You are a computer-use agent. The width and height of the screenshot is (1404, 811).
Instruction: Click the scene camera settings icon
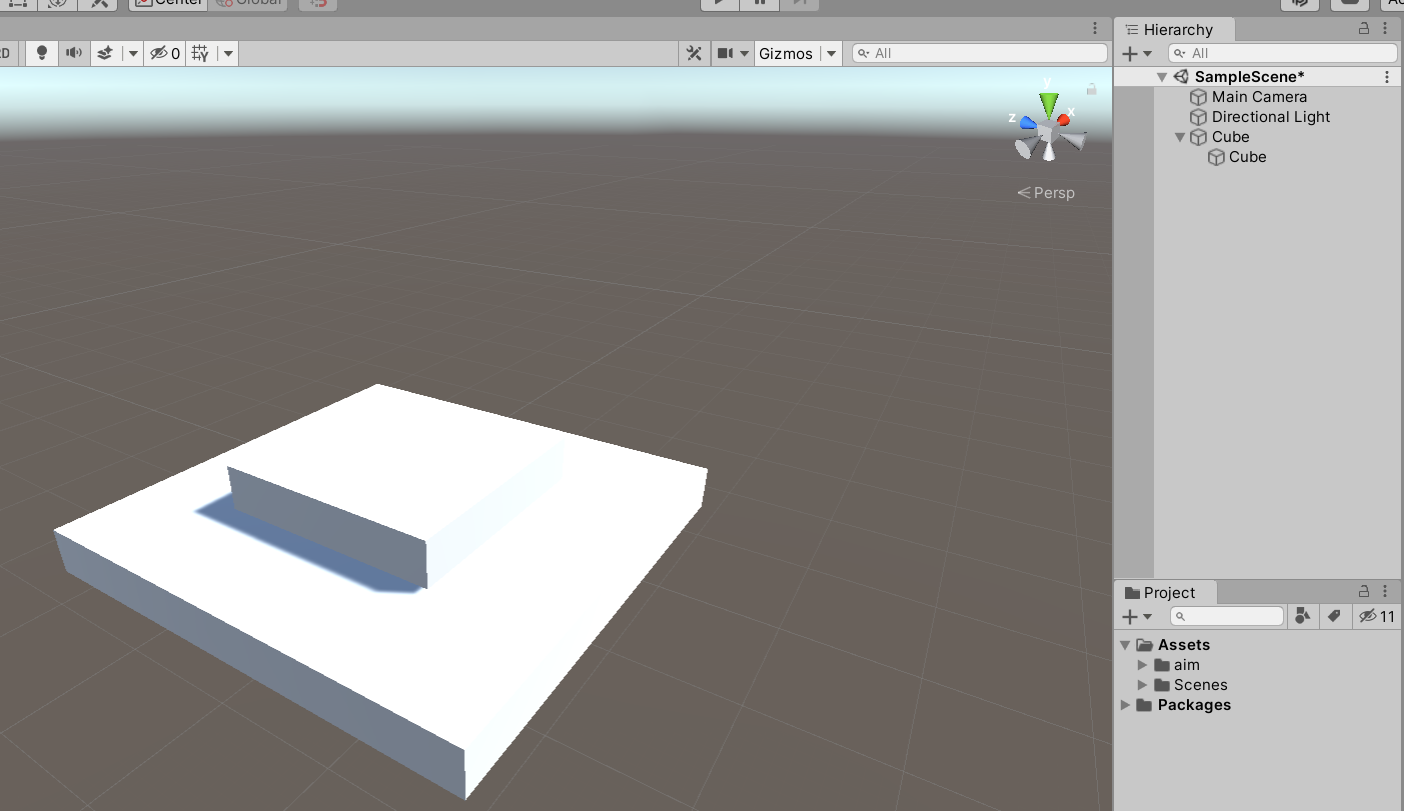click(725, 53)
